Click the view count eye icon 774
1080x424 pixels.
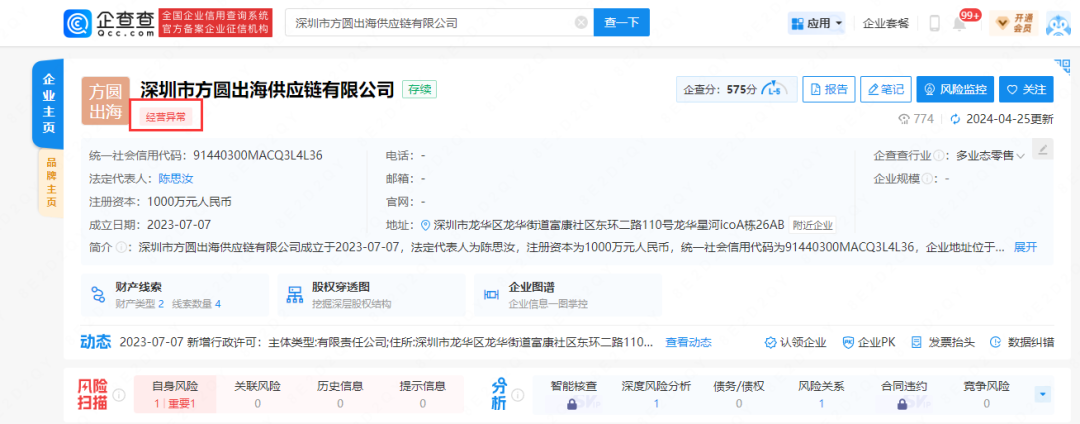coord(904,119)
